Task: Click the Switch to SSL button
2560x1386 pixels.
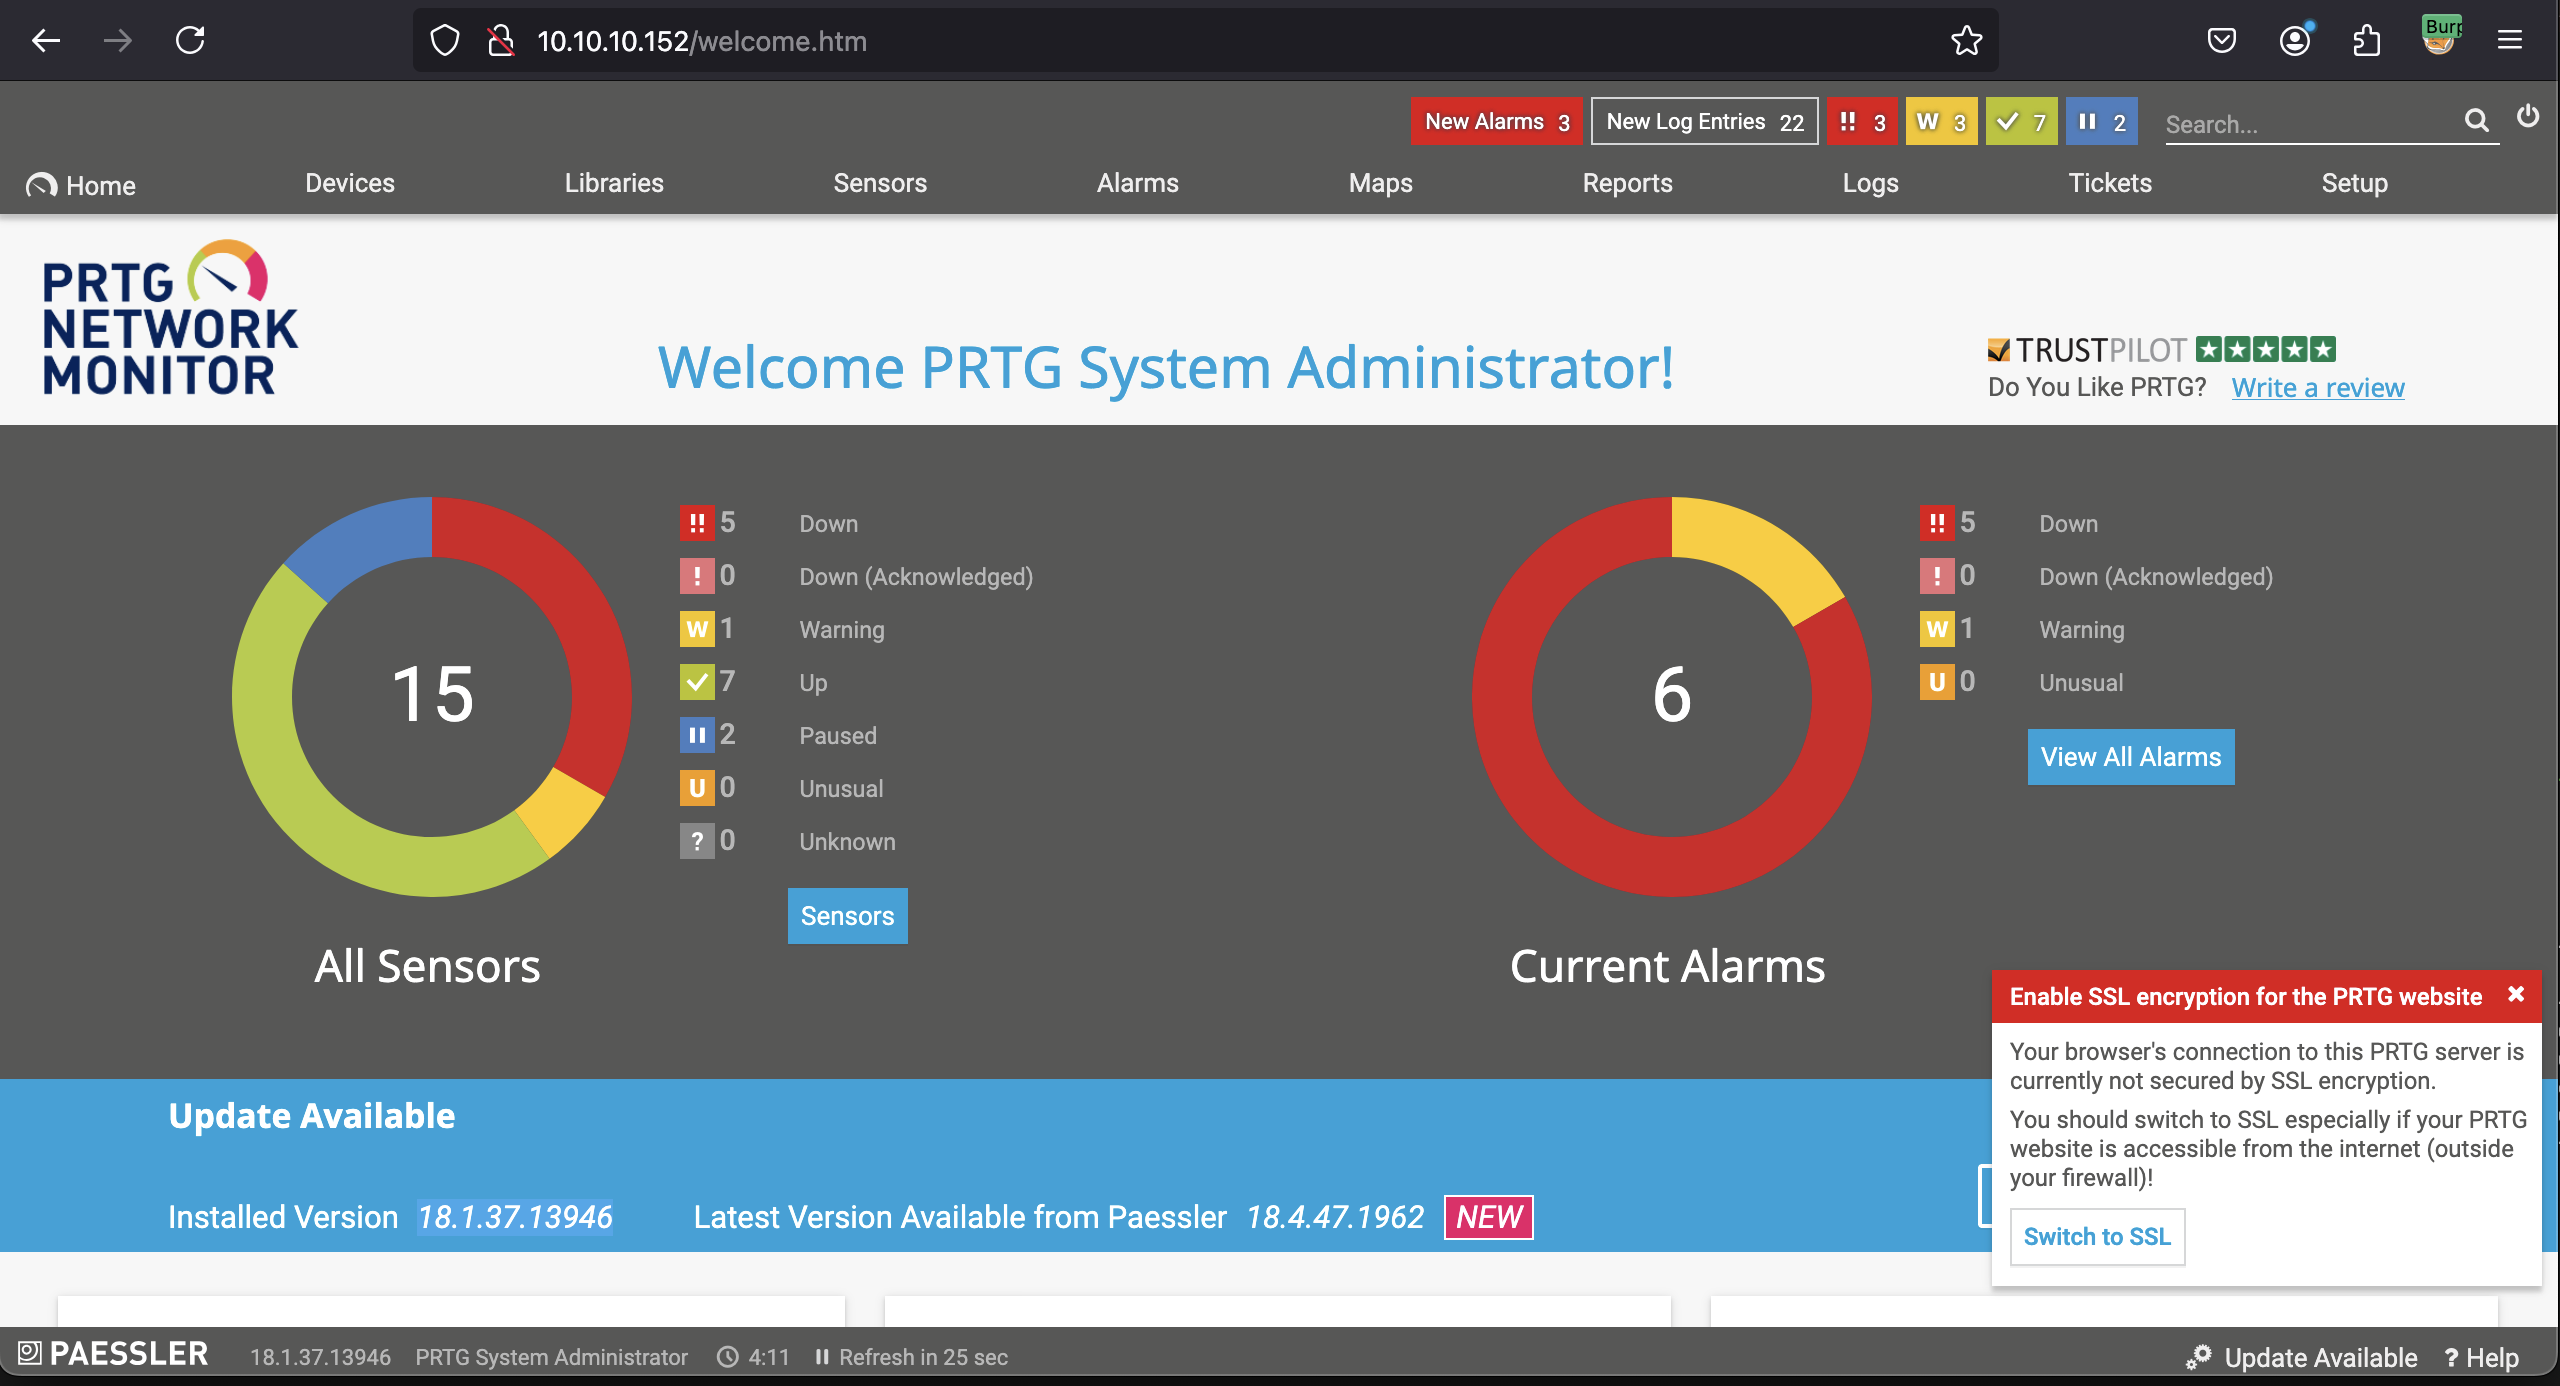Action: [2097, 1237]
